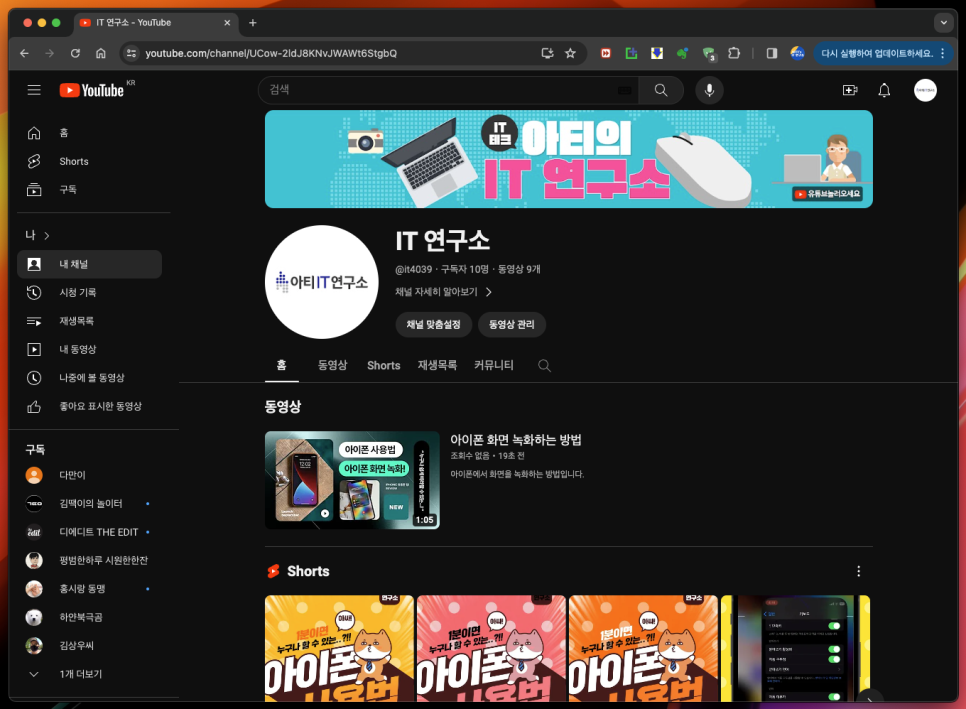Start voice search with the microphone
The image size is (966, 709).
pos(709,90)
